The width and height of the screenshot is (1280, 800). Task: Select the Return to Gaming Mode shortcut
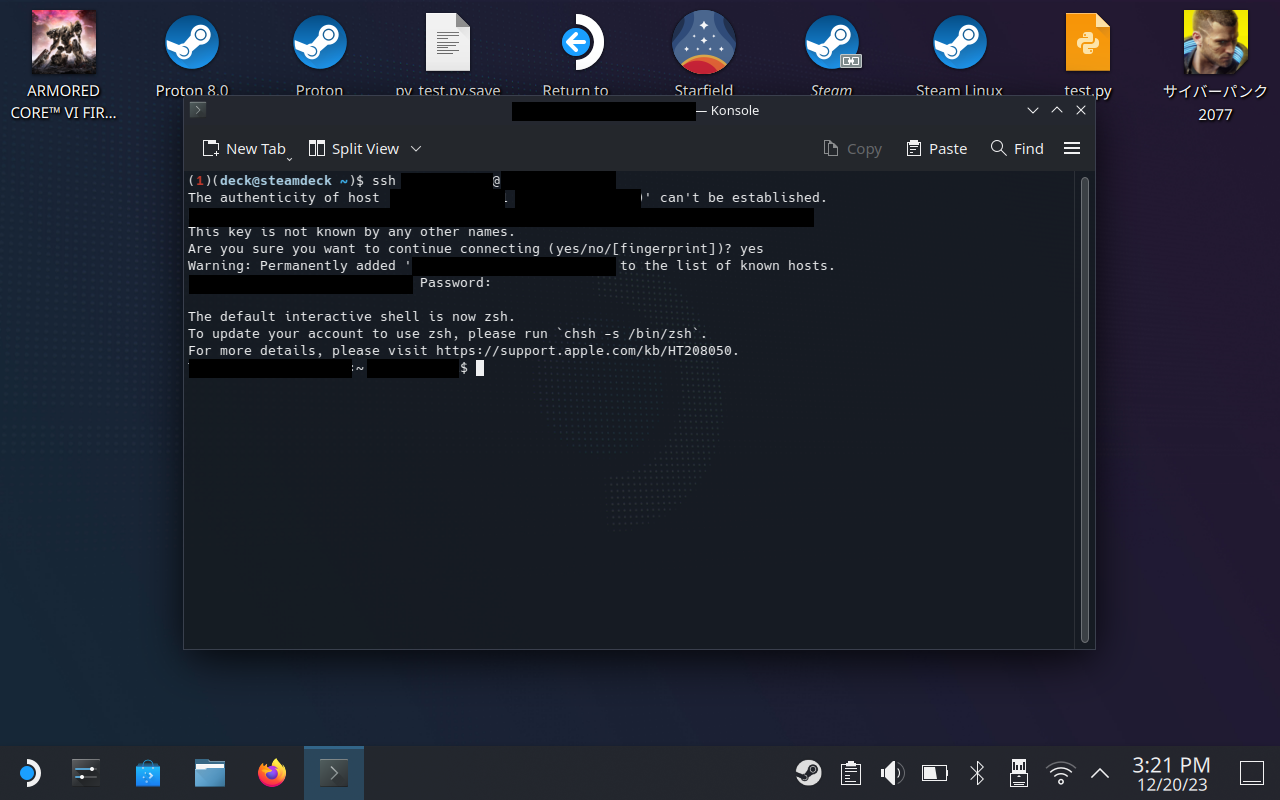click(575, 42)
